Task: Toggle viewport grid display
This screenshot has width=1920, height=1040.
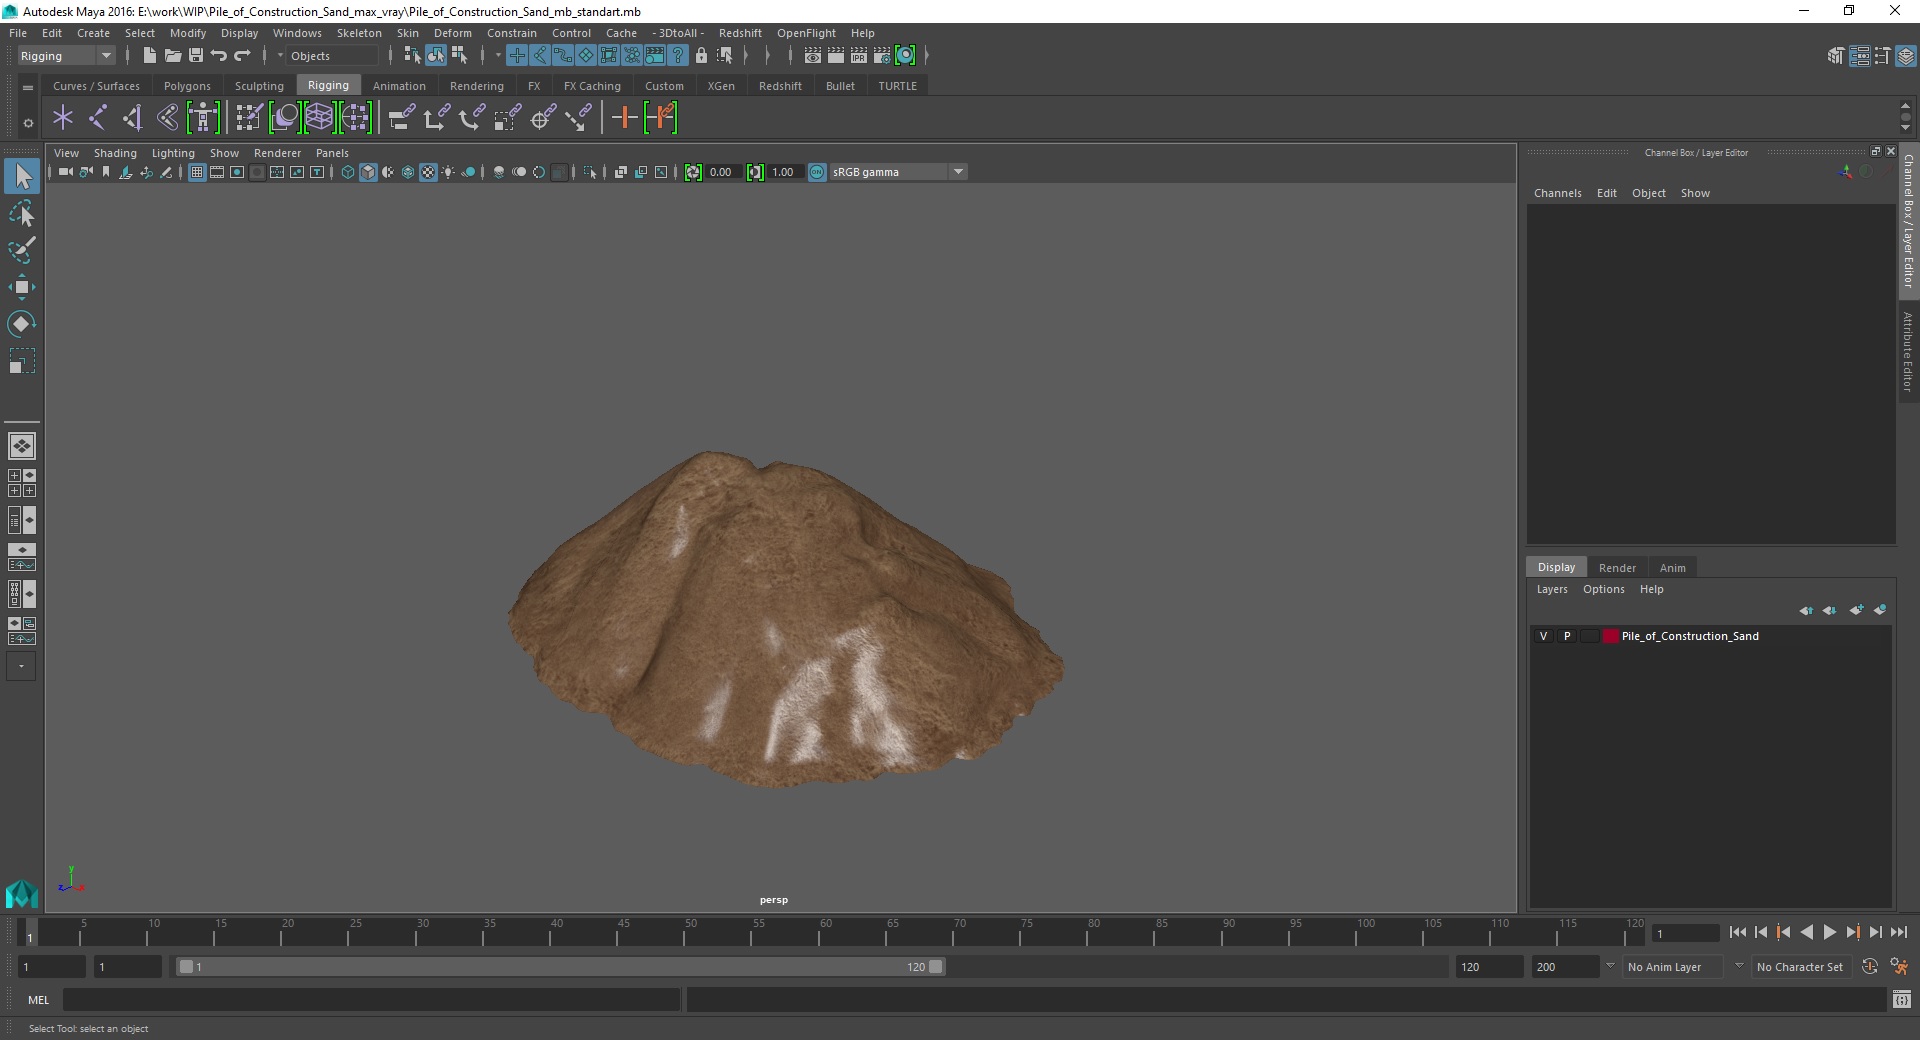Action: [x=197, y=172]
